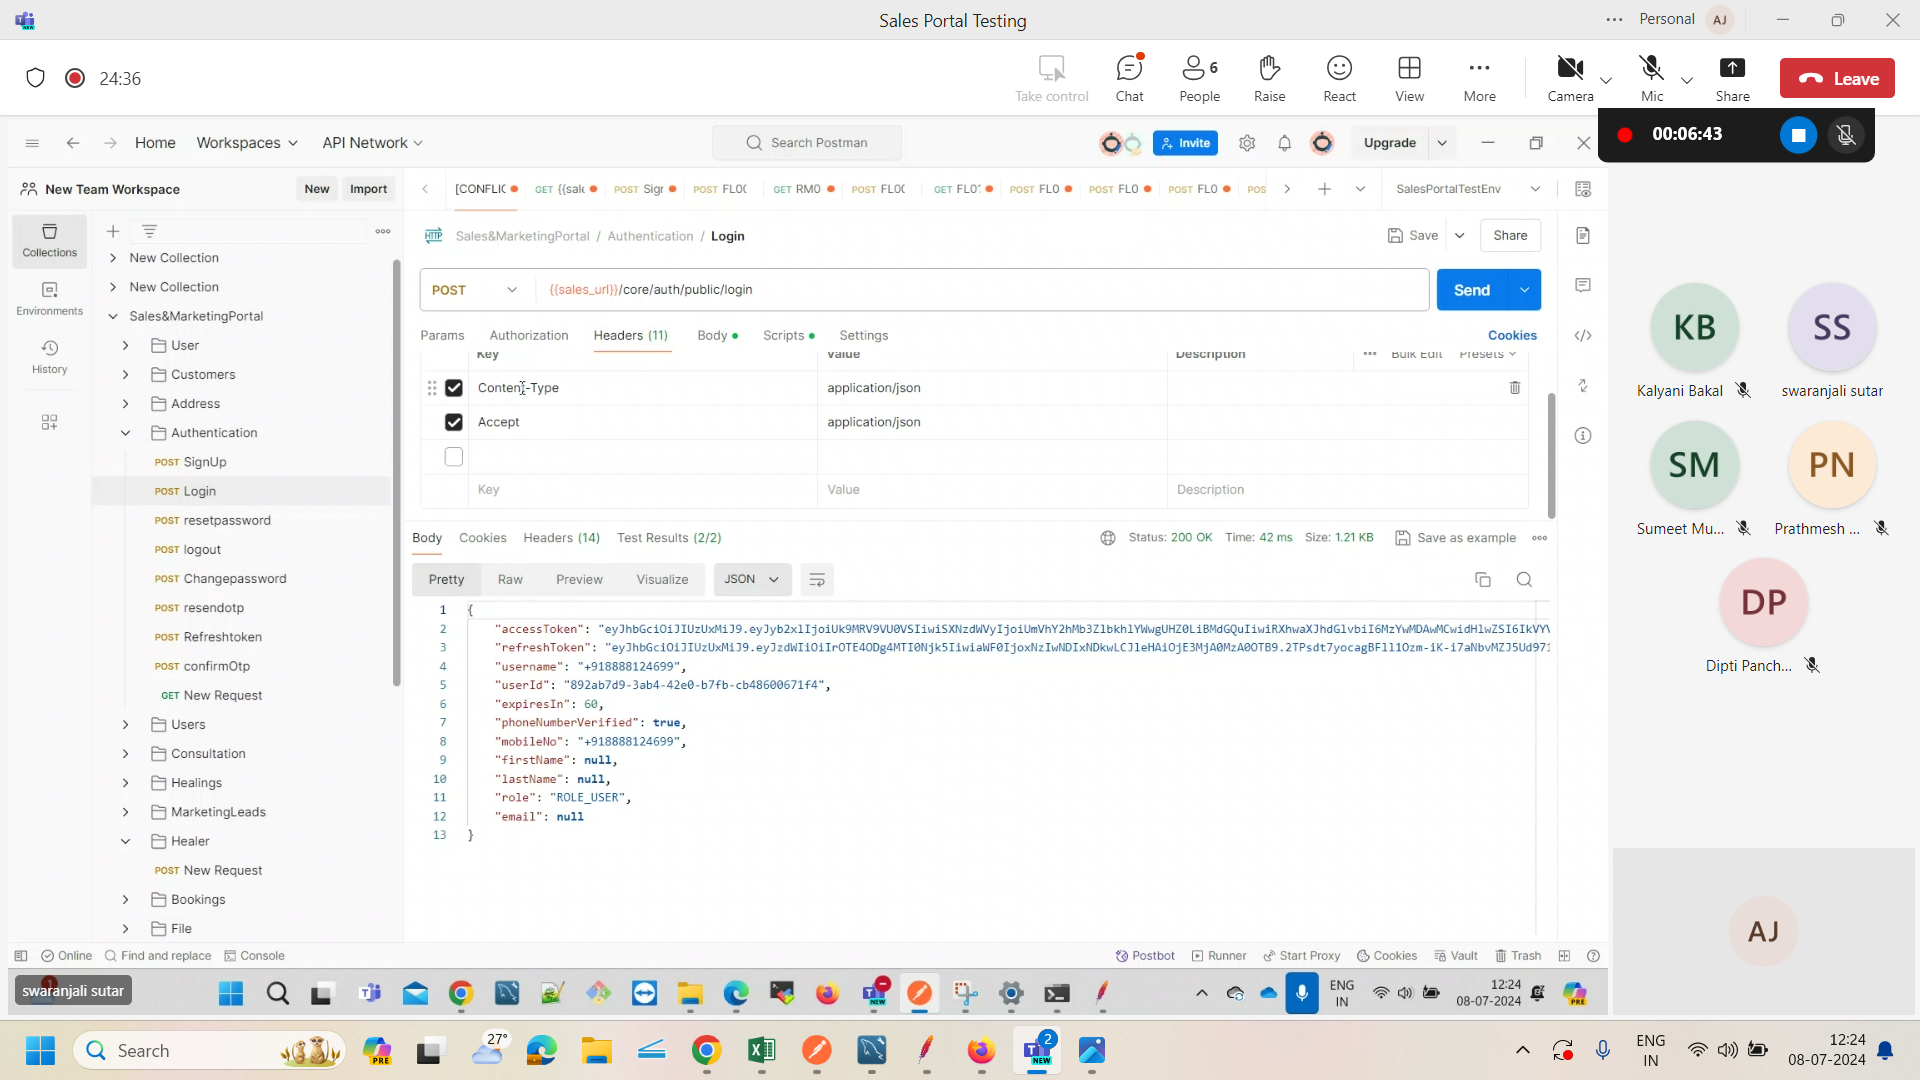
Task: Toggle word wrap on the response
Action: tap(817, 580)
